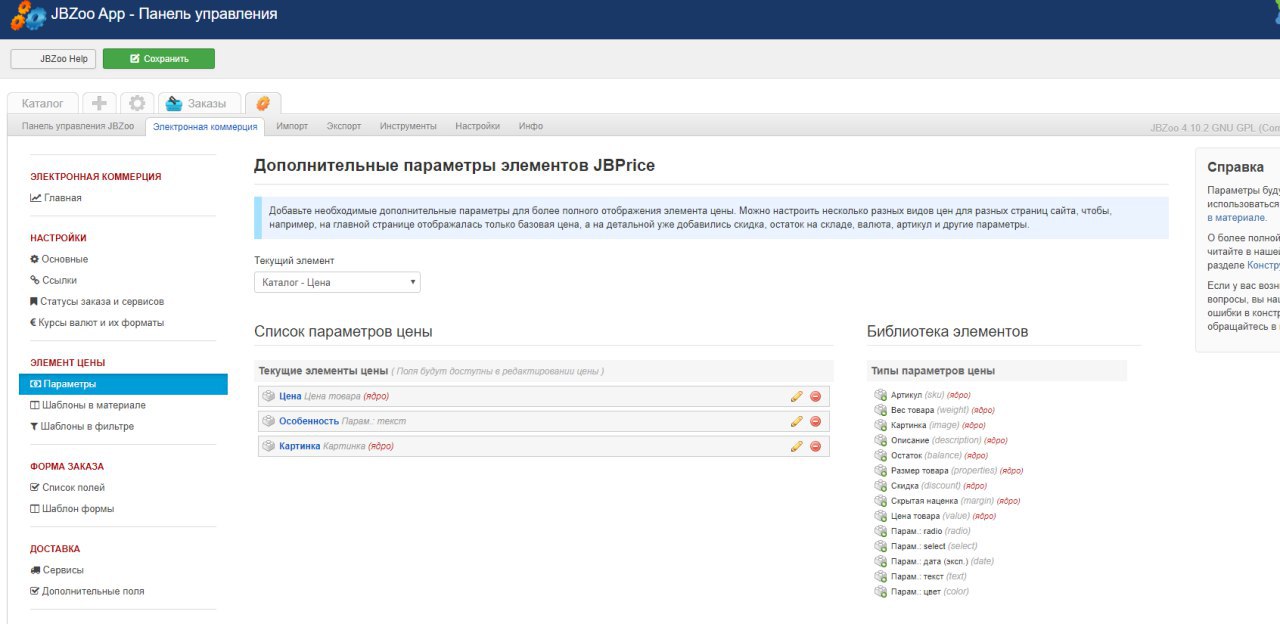Add the Размер товара (properties) element icon
The height and width of the screenshot is (624, 1280).
tap(880, 470)
